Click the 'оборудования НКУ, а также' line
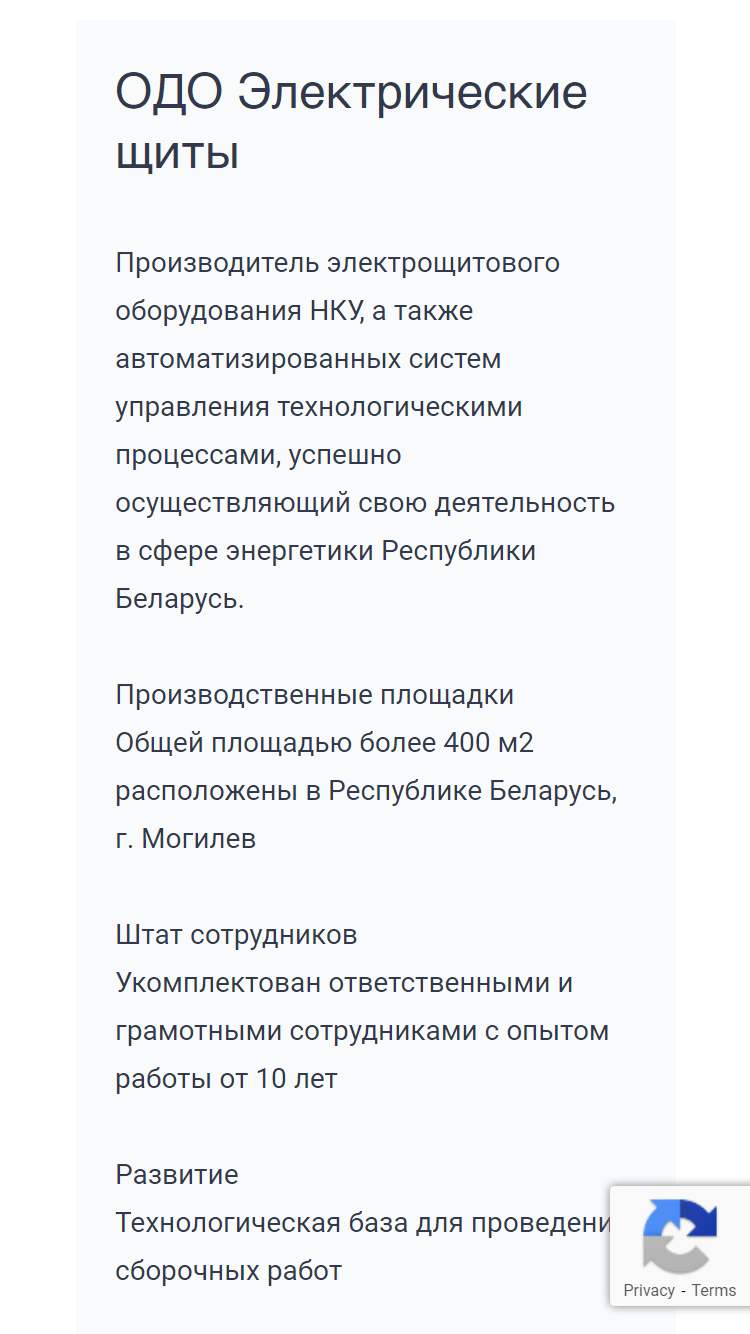 tap(294, 311)
